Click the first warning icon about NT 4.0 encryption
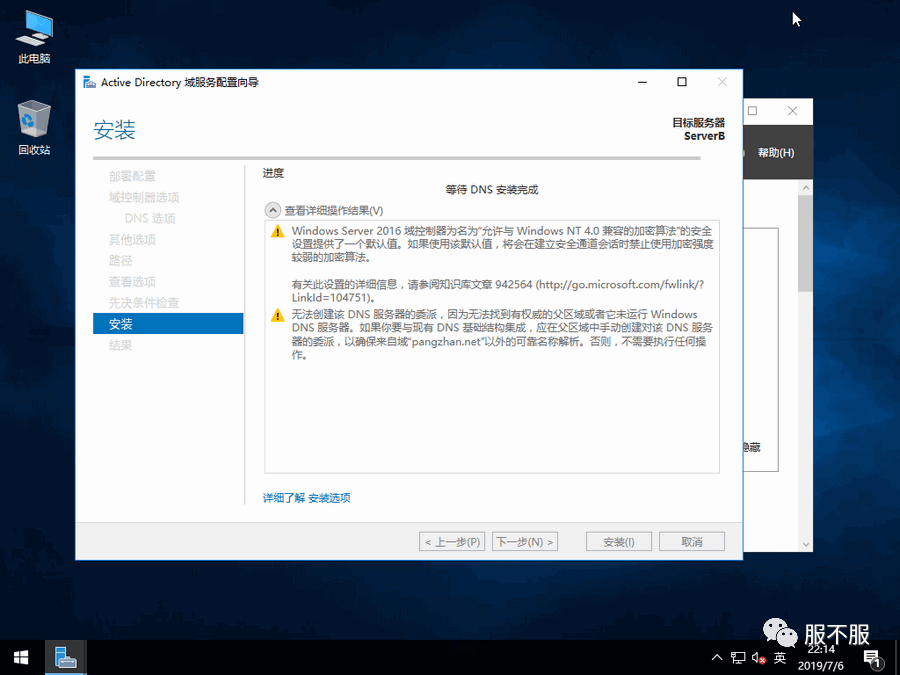900x675 pixels. 278,231
